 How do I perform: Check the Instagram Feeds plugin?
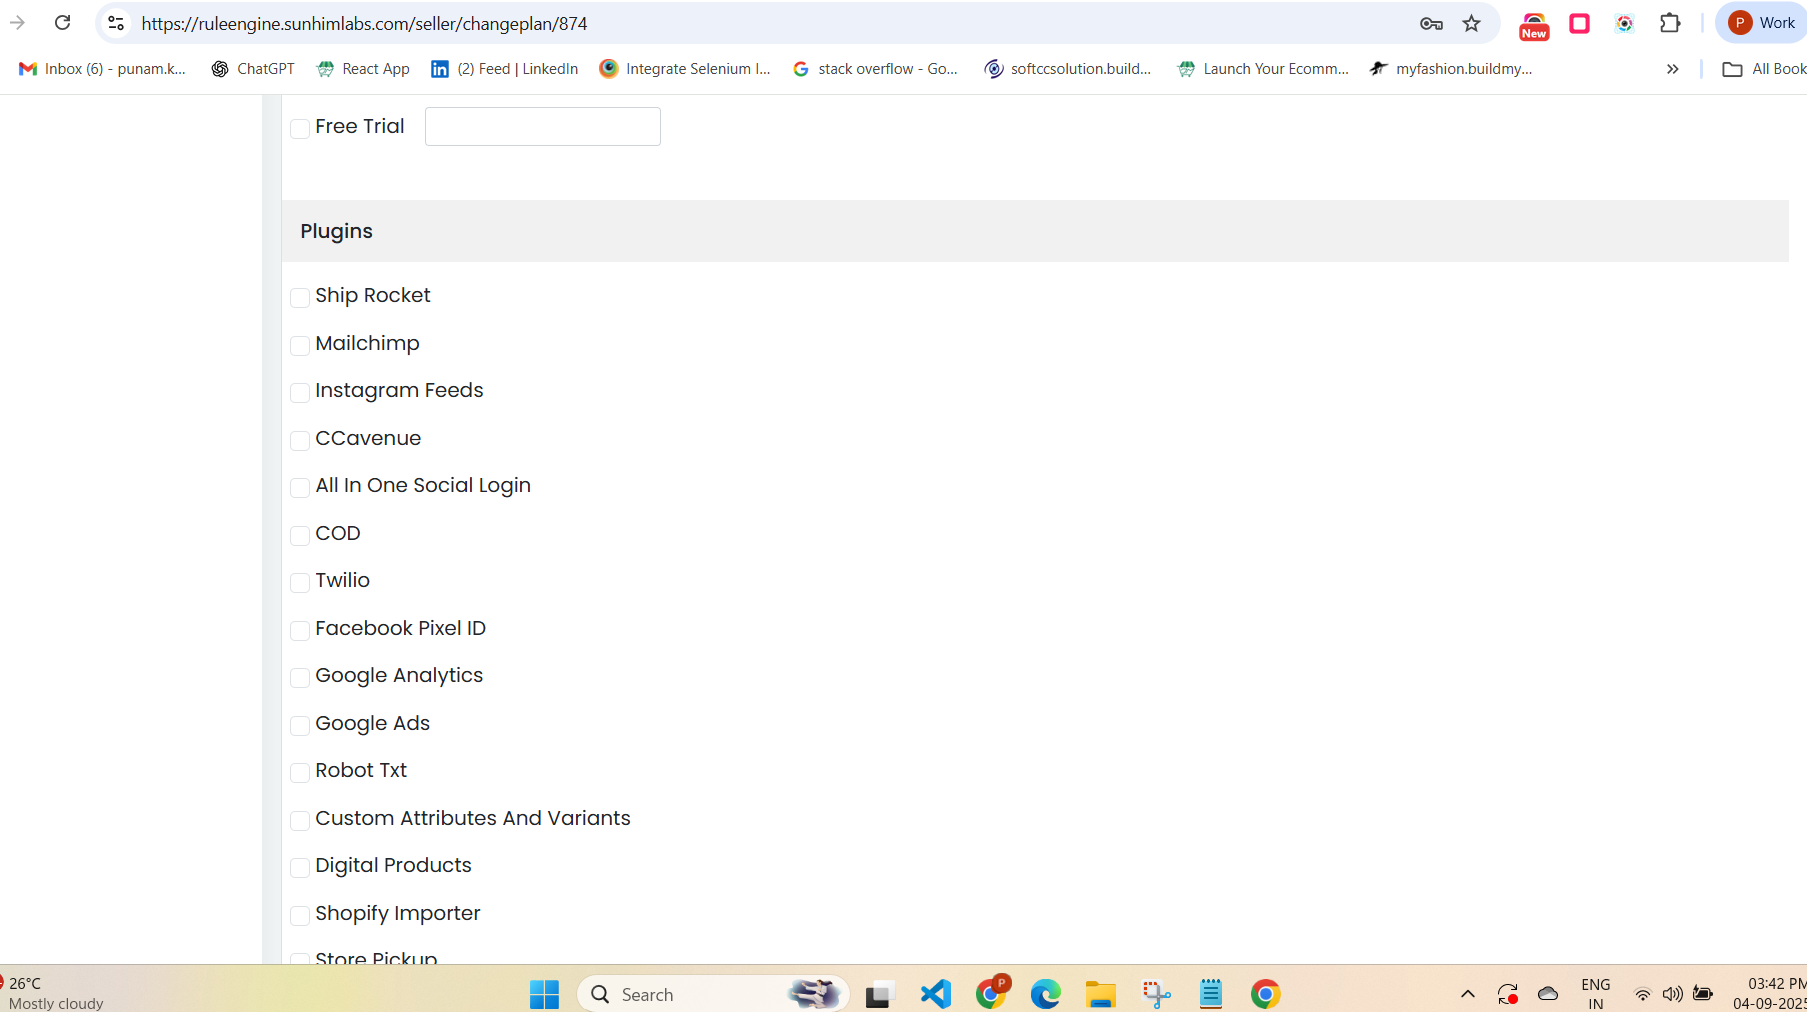tap(299, 392)
